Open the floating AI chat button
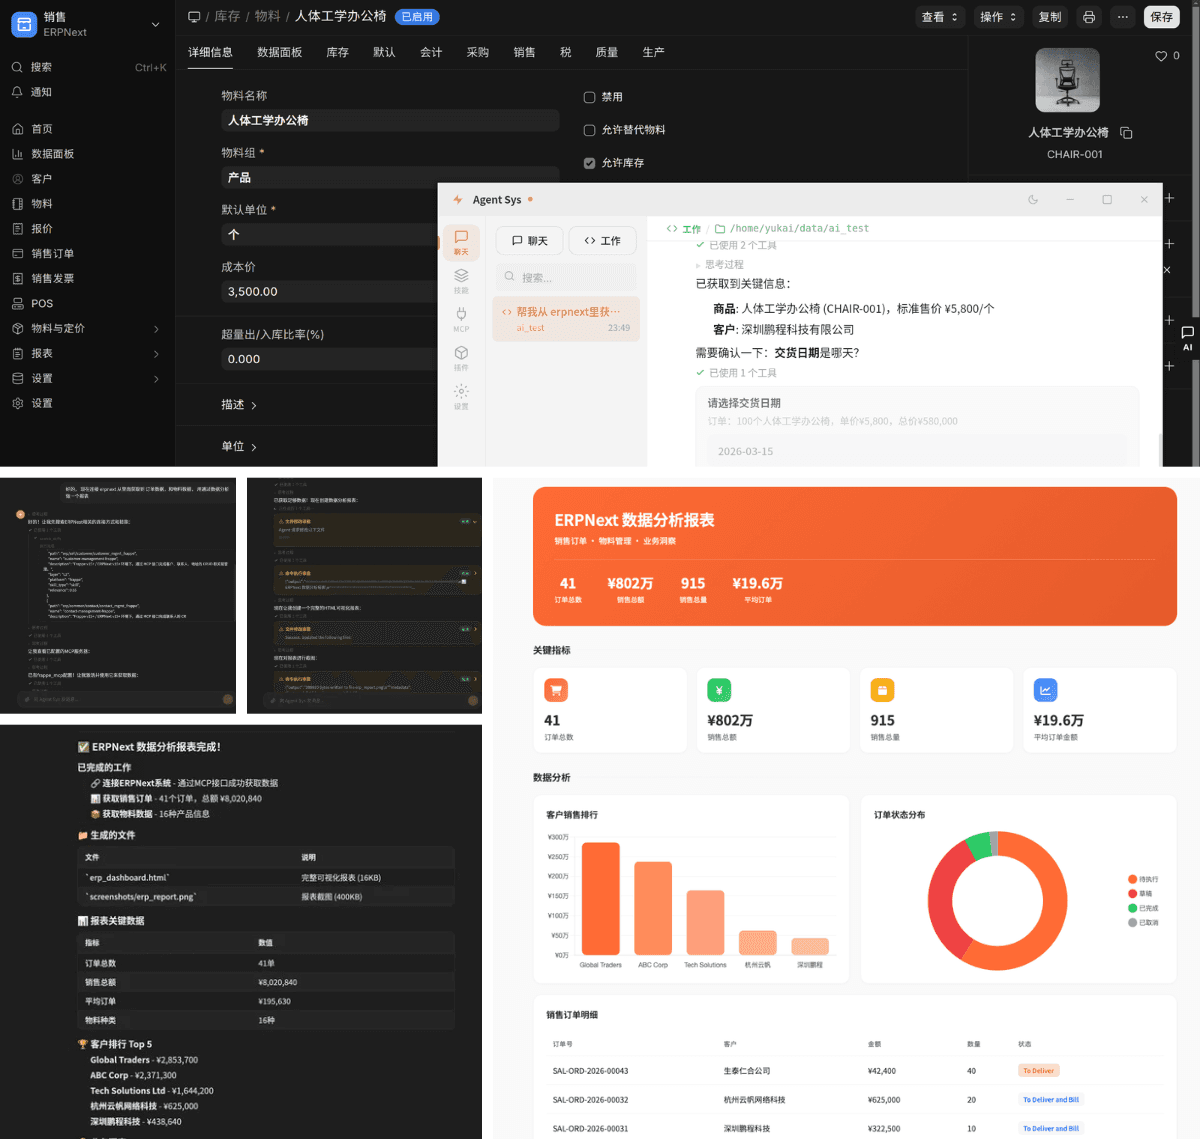This screenshot has width=1200, height=1139. pyautogui.click(x=1187, y=337)
